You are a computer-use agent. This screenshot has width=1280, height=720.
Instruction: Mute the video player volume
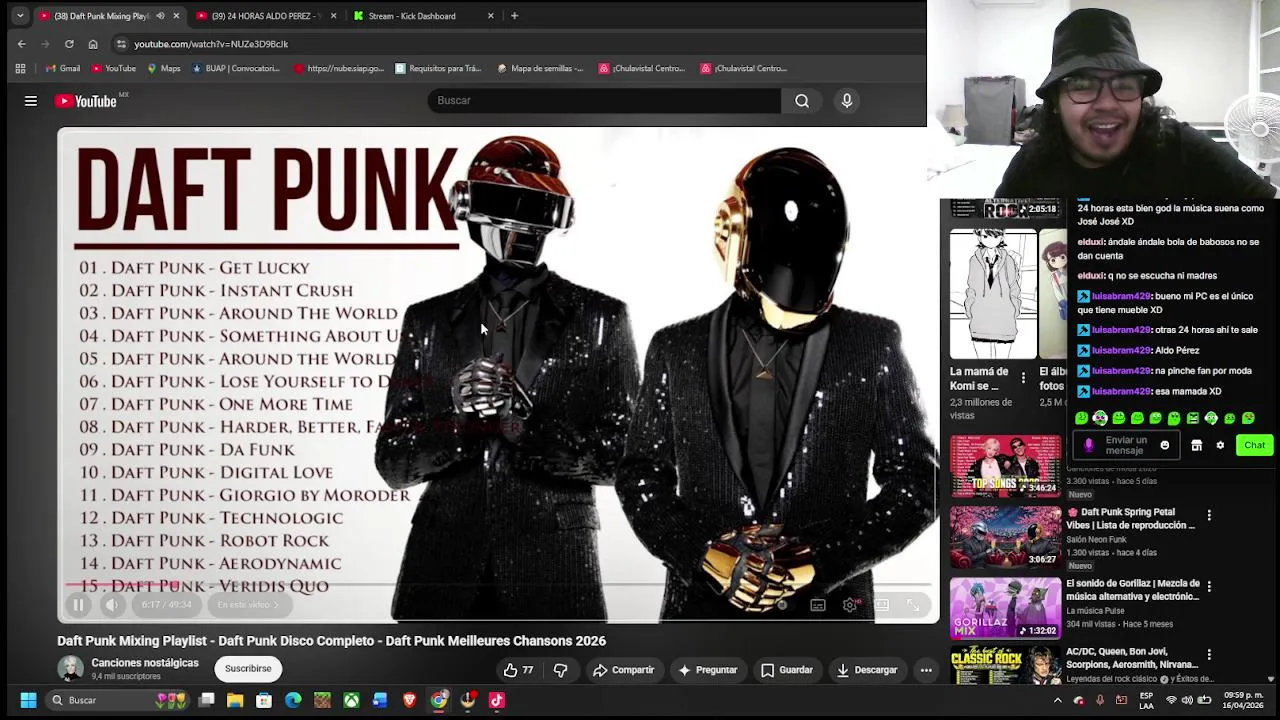click(x=112, y=605)
